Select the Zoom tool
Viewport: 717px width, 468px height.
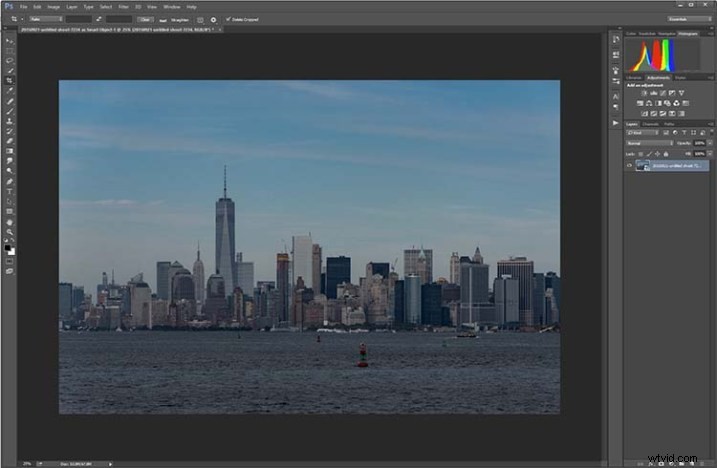pos(10,232)
